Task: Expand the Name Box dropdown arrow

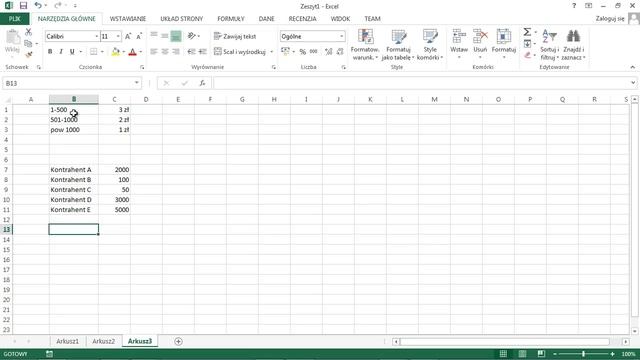Action: pyautogui.click(x=136, y=83)
